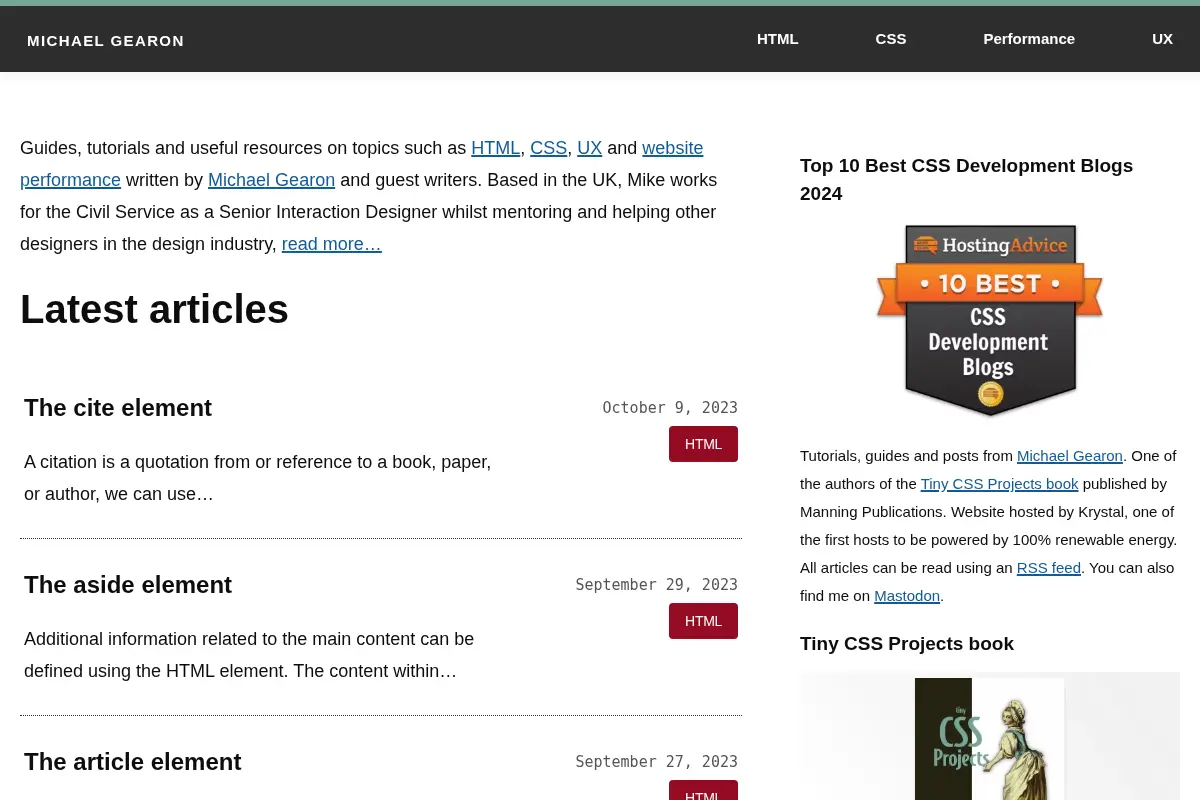Follow the HTML link in intro paragraph
This screenshot has width=1200, height=800.
[x=496, y=148]
